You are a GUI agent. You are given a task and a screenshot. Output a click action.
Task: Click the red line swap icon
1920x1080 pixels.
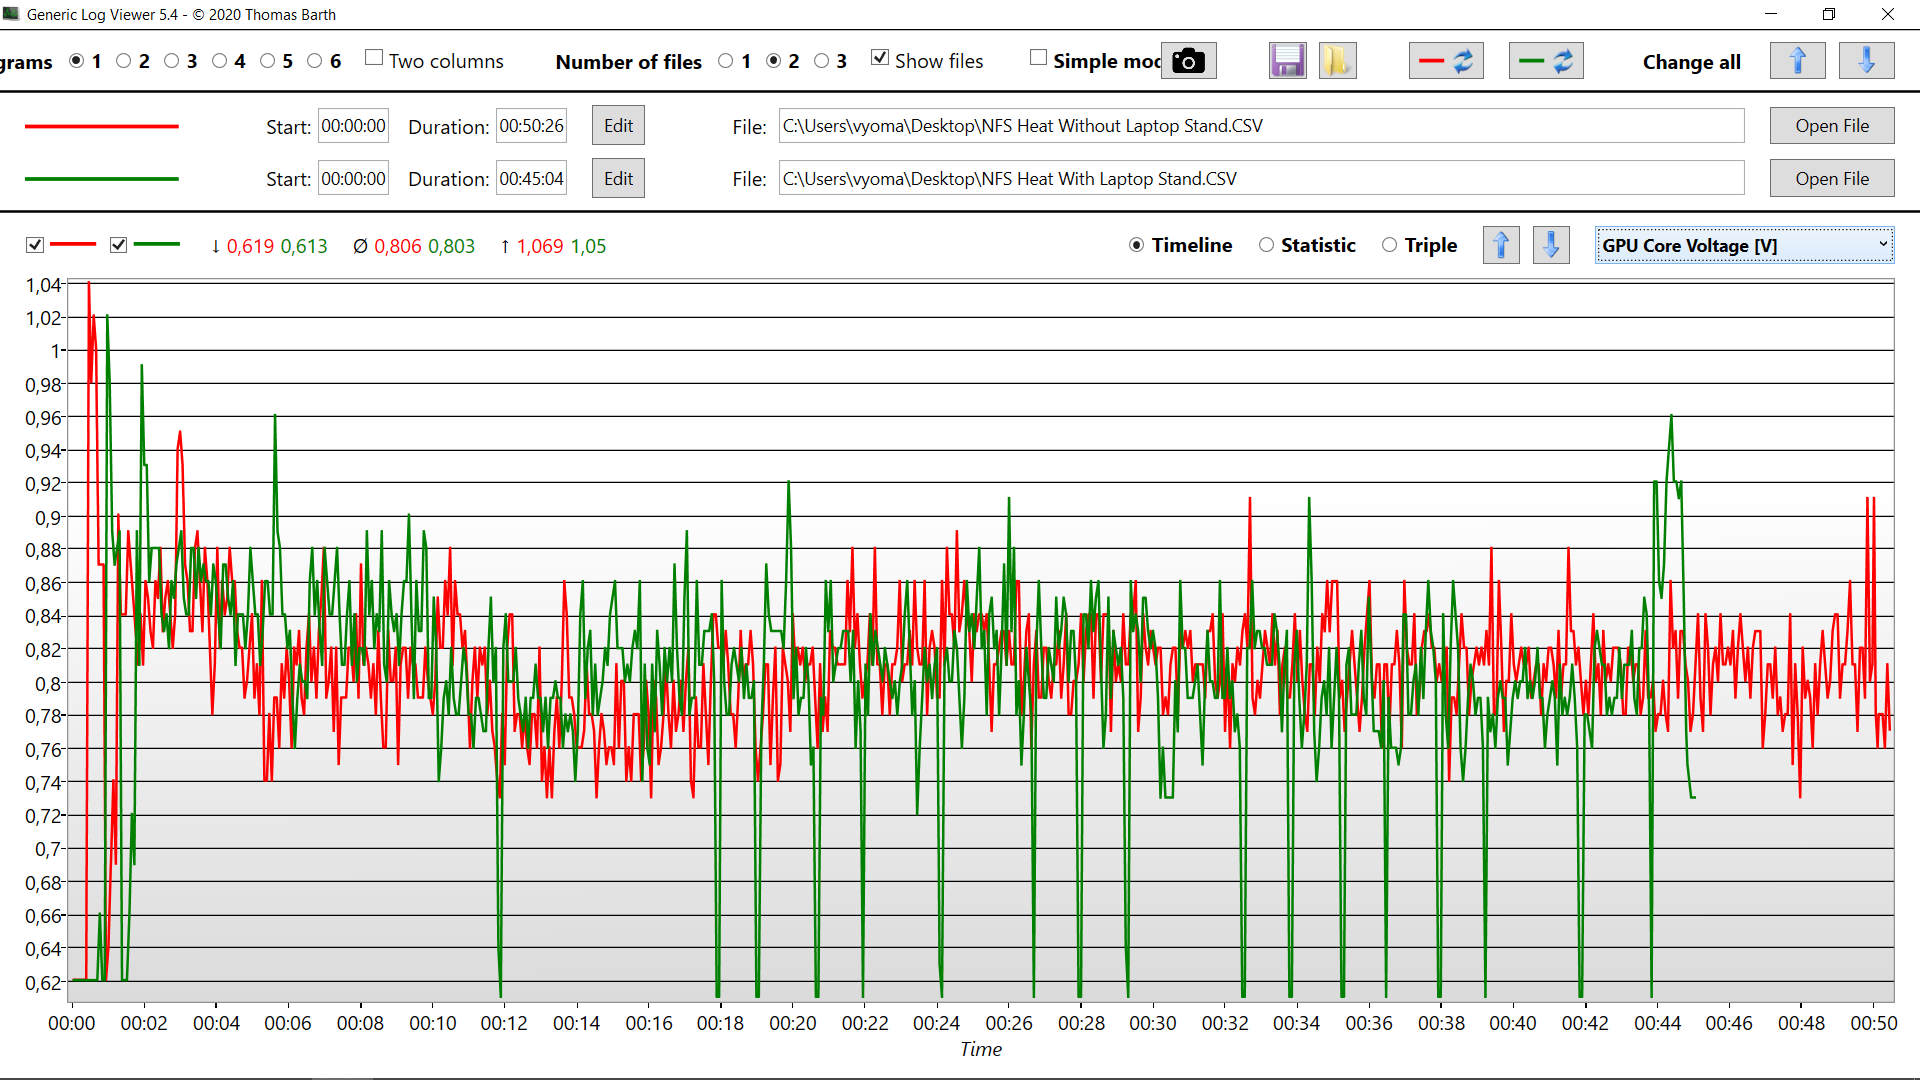pos(1446,61)
